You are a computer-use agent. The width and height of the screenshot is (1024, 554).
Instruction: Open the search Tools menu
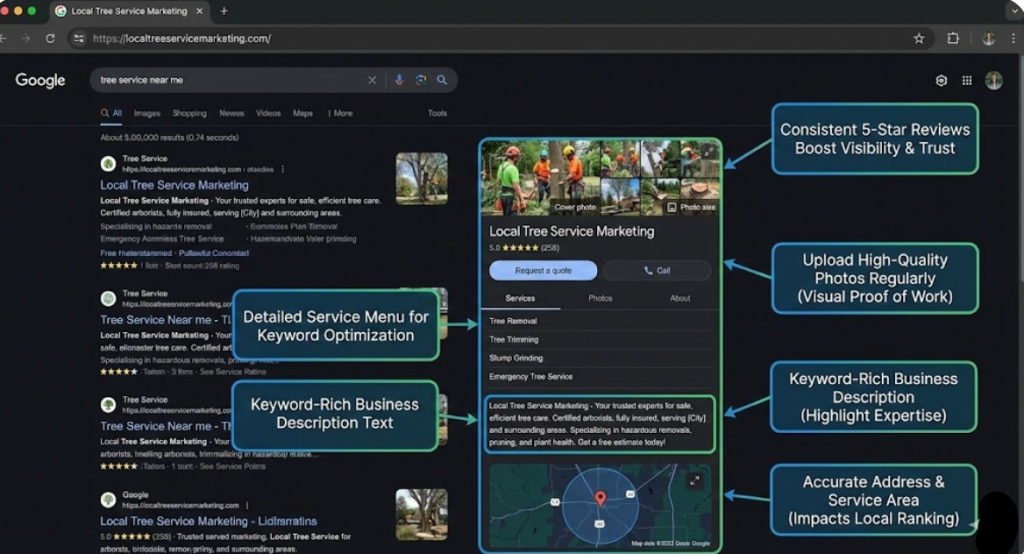click(438, 113)
